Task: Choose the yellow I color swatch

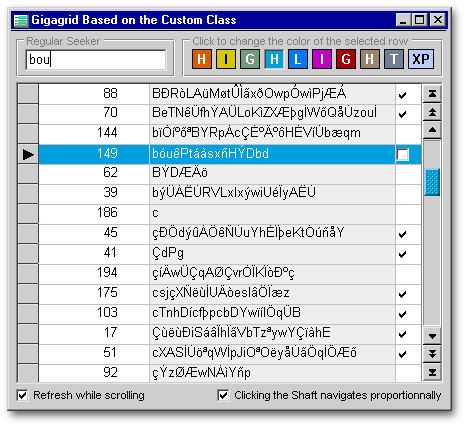Action: click(226, 59)
